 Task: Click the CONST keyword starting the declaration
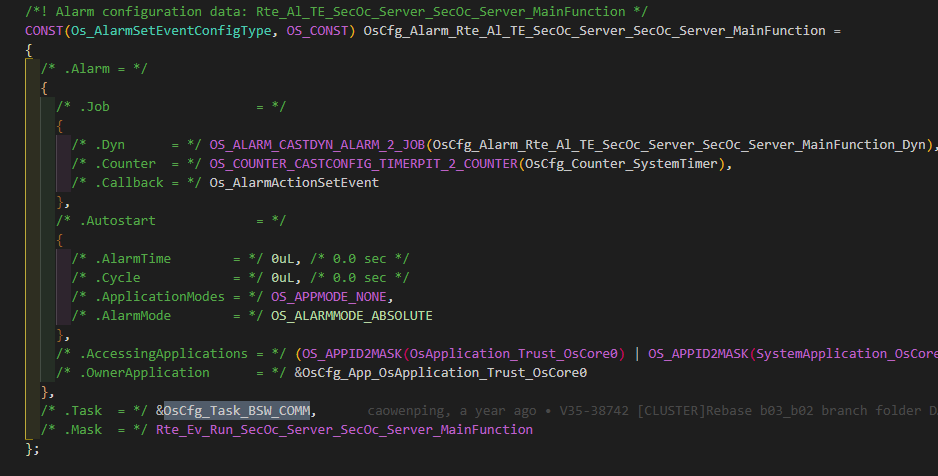(44, 31)
